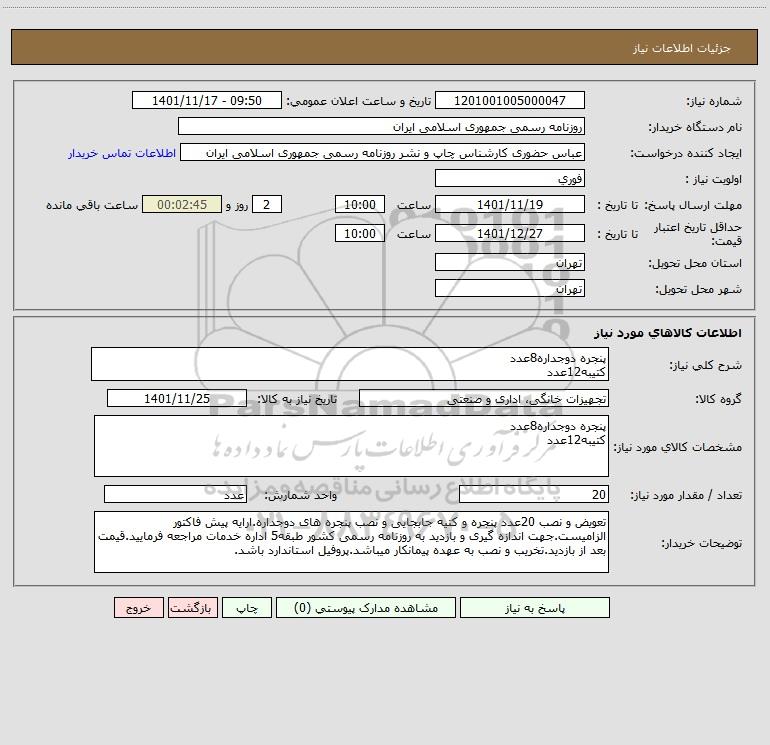Click the quantity field showing 20
The width and height of the screenshot is (770, 745).
[x=534, y=495]
